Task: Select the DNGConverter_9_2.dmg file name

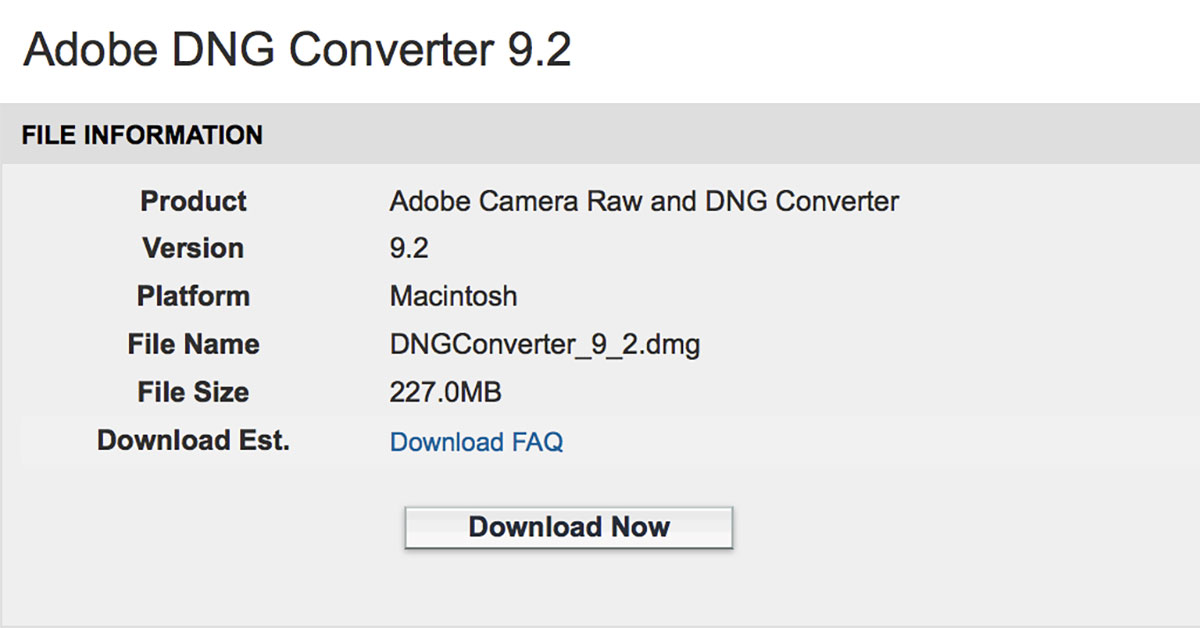Action: [545, 344]
